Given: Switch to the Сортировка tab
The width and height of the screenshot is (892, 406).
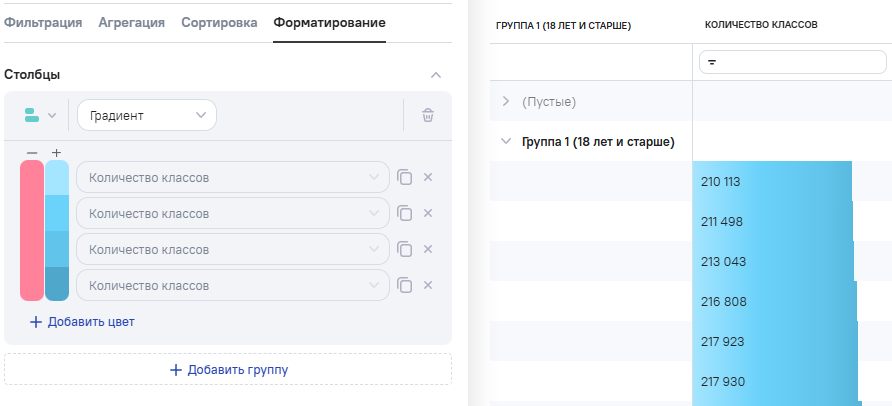Looking at the screenshot, I should click(x=219, y=22).
